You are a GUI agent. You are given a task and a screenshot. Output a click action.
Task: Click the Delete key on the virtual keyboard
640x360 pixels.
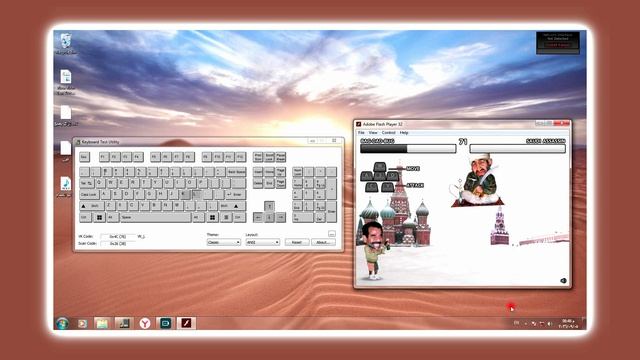click(258, 183)
